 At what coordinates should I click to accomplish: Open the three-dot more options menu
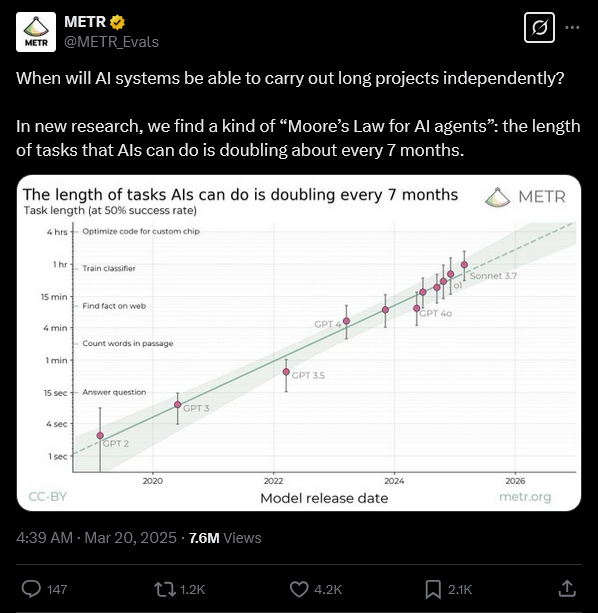(x=572, y=27)
